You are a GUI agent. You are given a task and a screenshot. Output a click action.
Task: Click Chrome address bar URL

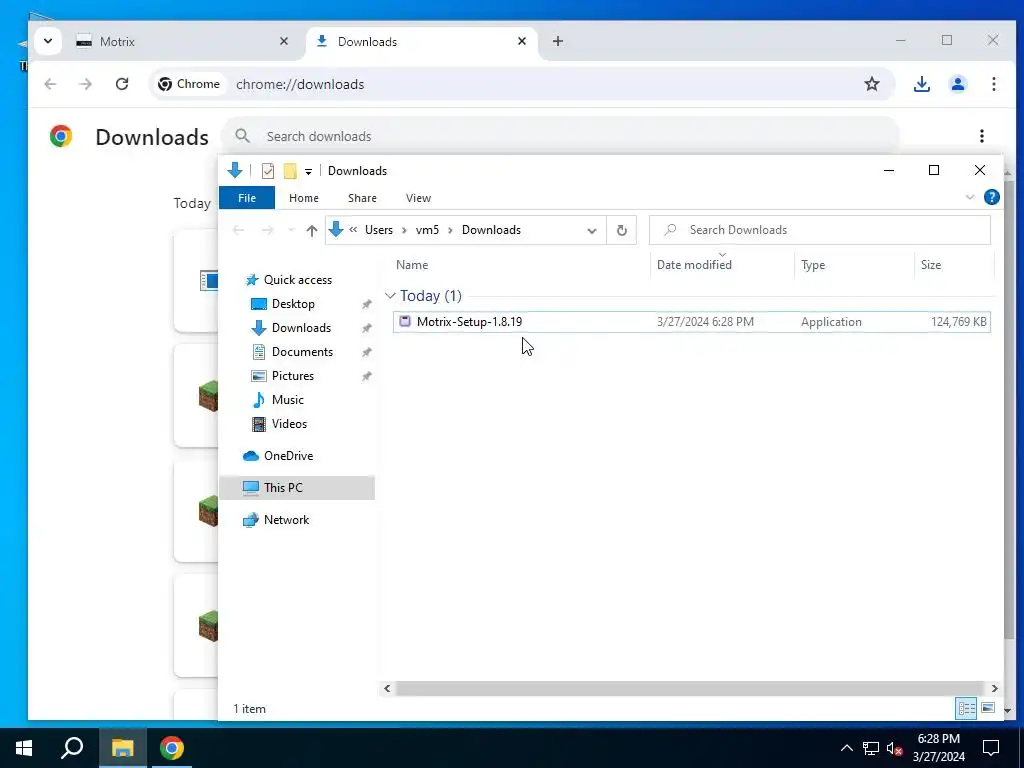300,84
